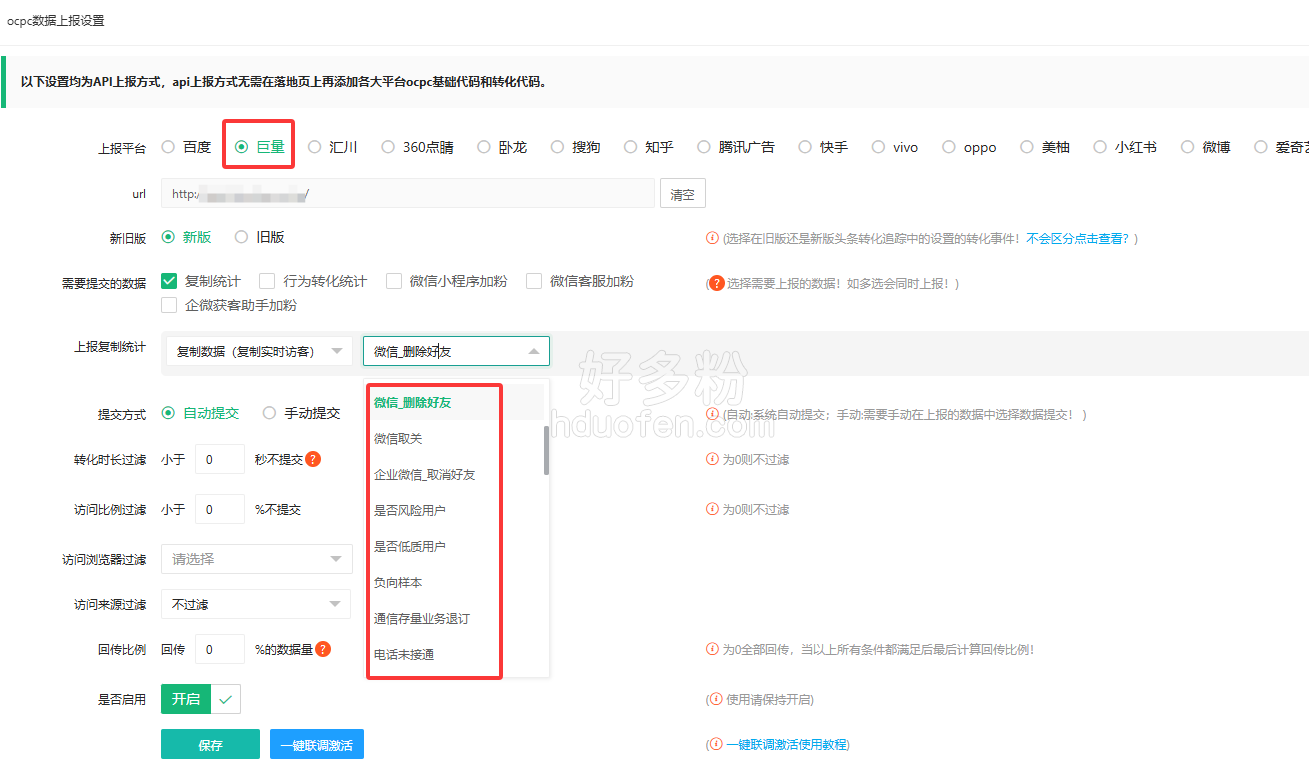This screenshot has height=782, width=1309.
Task: Open the 访问来源过滤 不过滤 dropdown
Action: [256, 604]
